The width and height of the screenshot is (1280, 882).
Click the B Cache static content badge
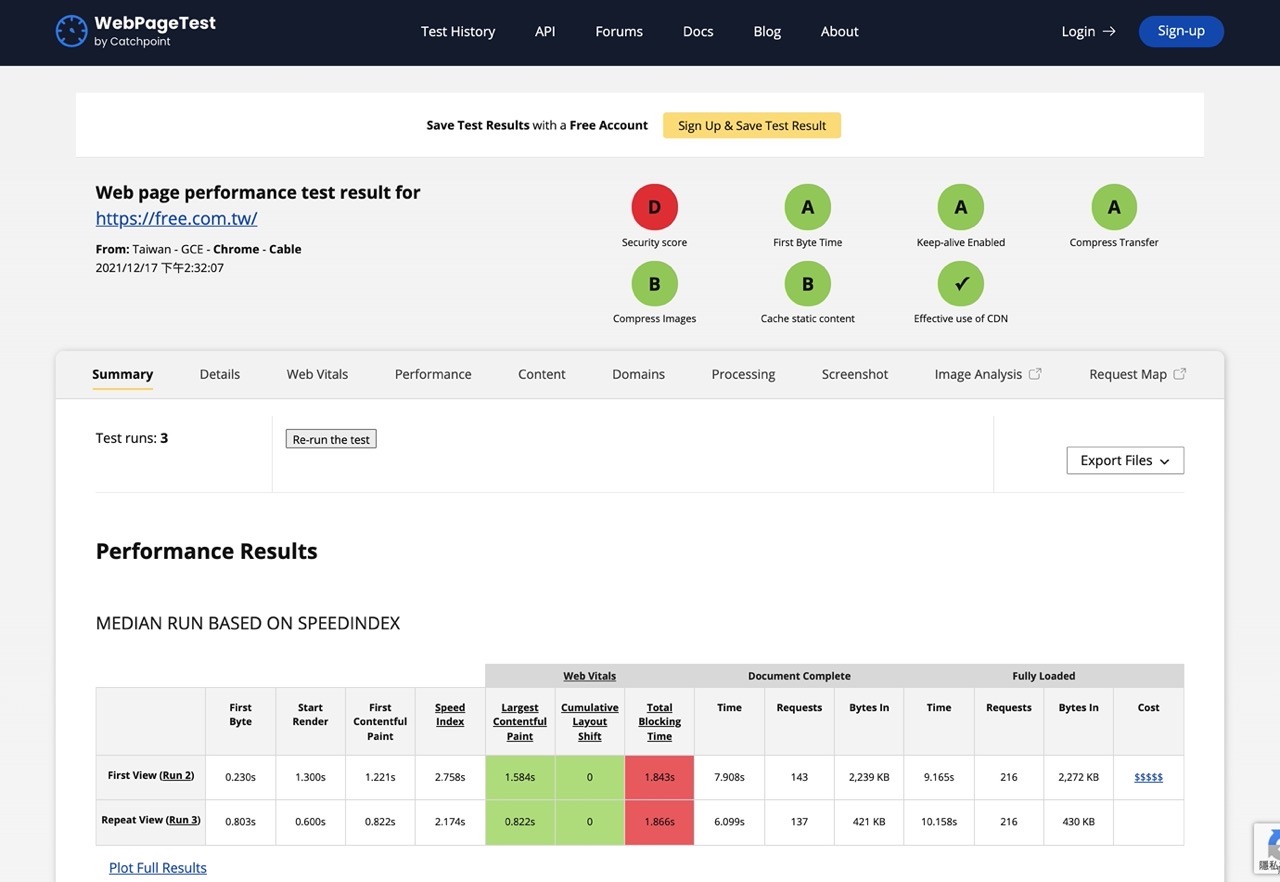pyautogui.click(x=808, y=284)
